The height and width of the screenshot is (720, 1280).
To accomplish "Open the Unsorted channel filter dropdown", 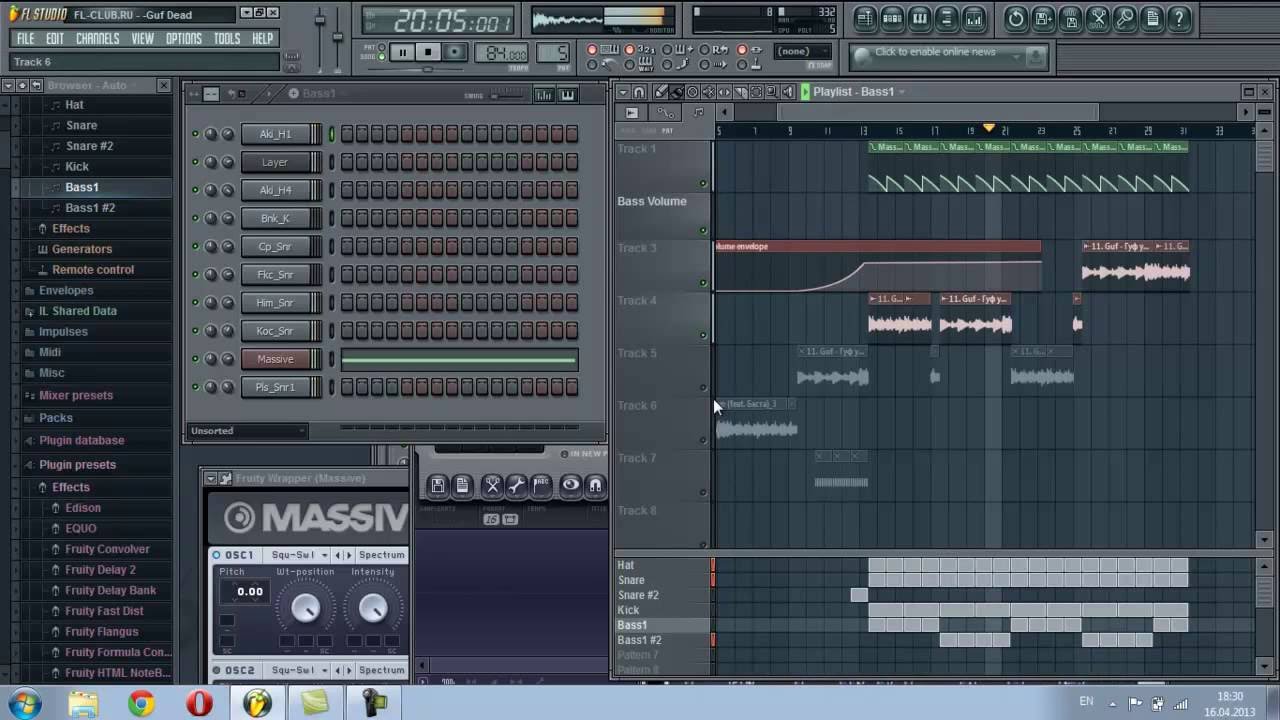I will 247,431.
